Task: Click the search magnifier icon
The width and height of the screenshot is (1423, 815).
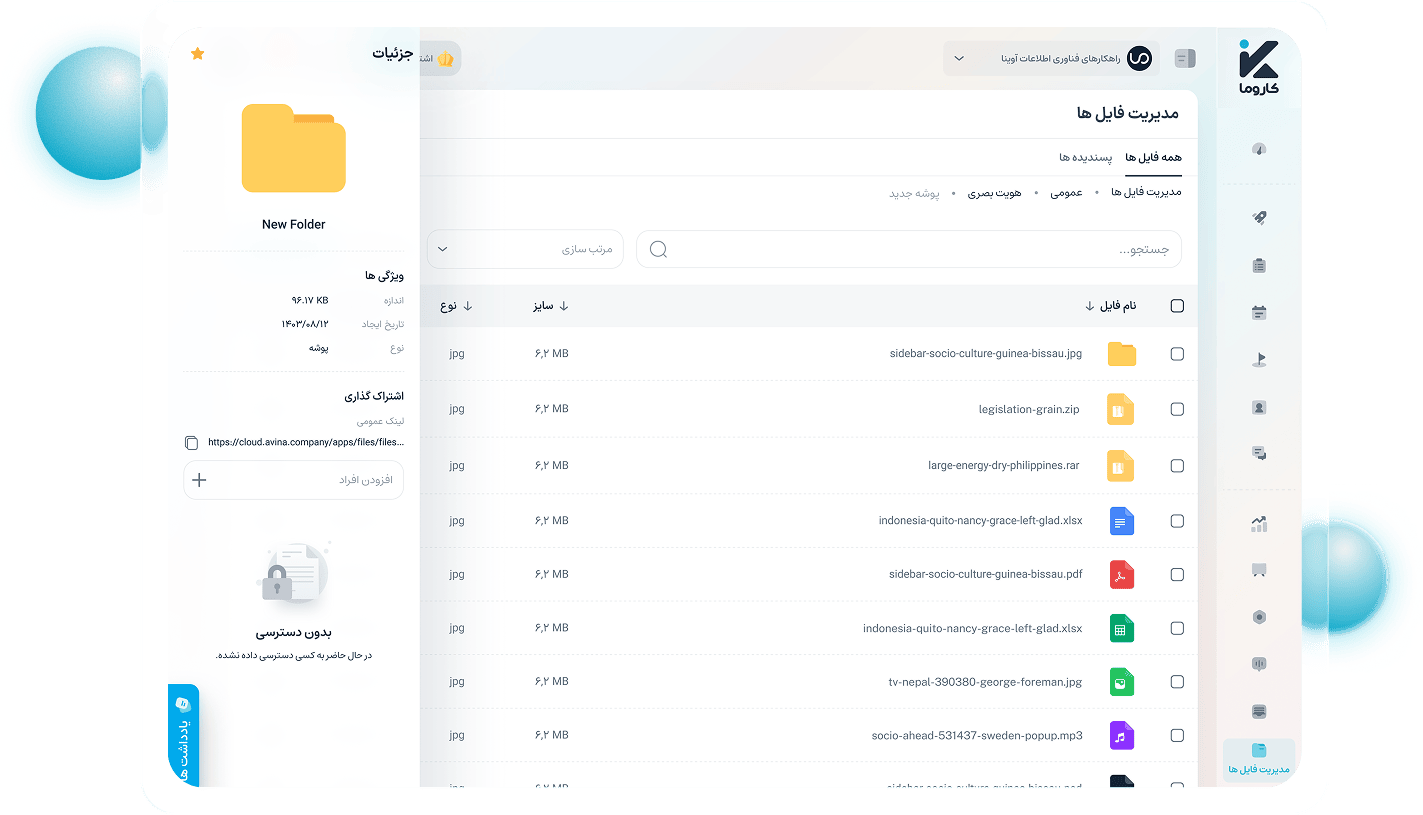Action: (658, 249)
